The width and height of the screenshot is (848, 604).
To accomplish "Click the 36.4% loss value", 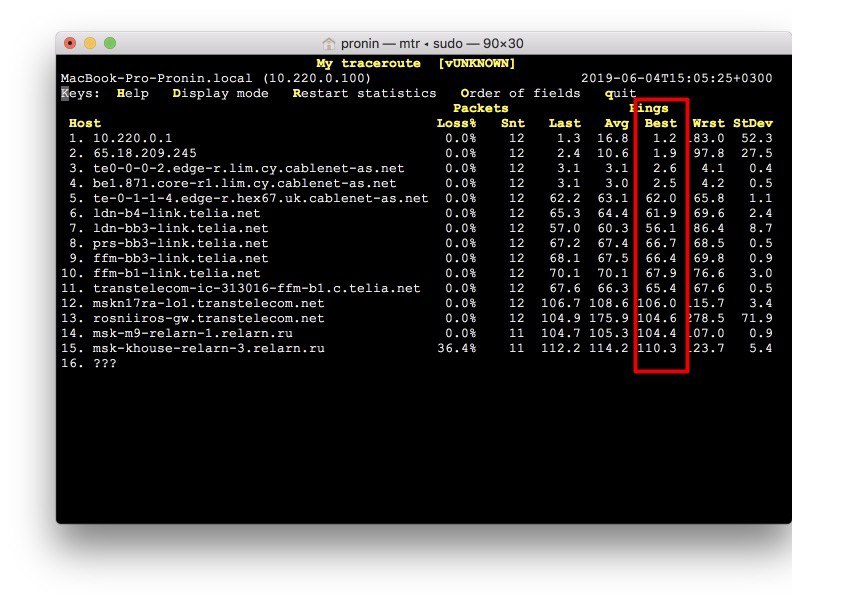I will click(457, 348).
